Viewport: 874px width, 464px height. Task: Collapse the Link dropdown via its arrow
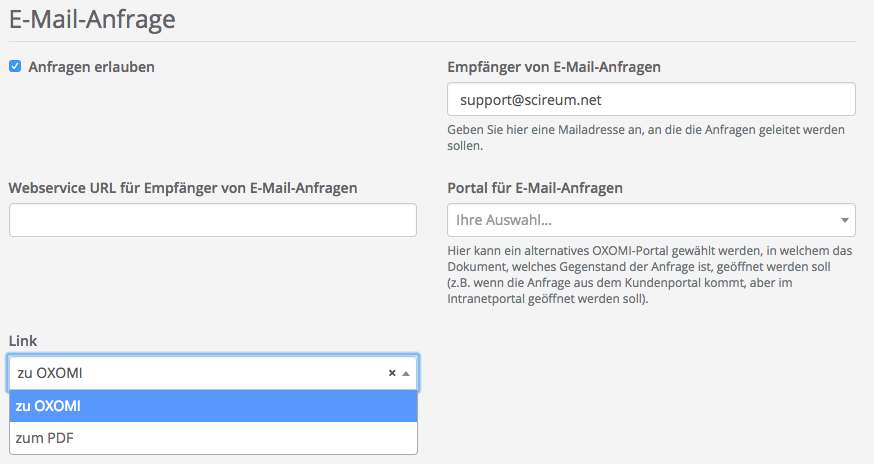click(405, 373)
